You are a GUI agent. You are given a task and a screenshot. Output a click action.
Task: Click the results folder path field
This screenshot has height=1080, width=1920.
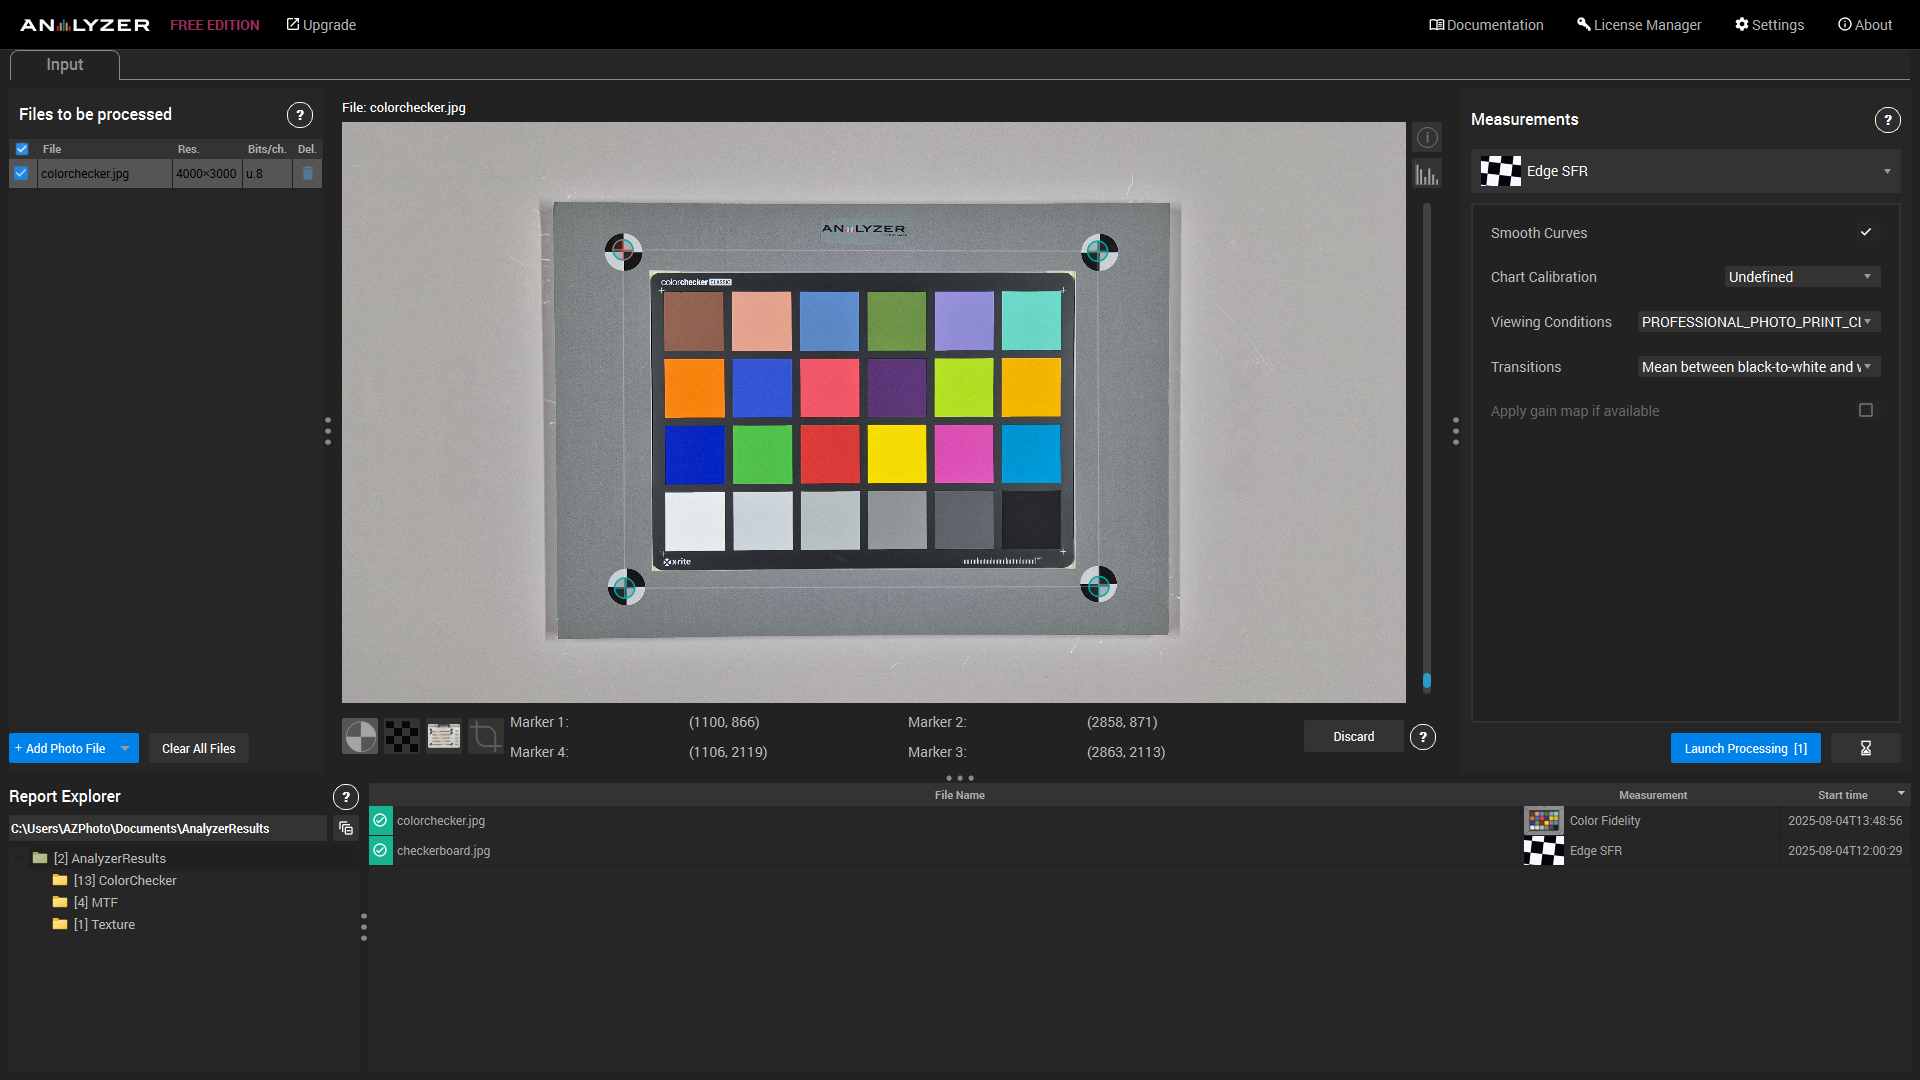click(x=168, y=828)
